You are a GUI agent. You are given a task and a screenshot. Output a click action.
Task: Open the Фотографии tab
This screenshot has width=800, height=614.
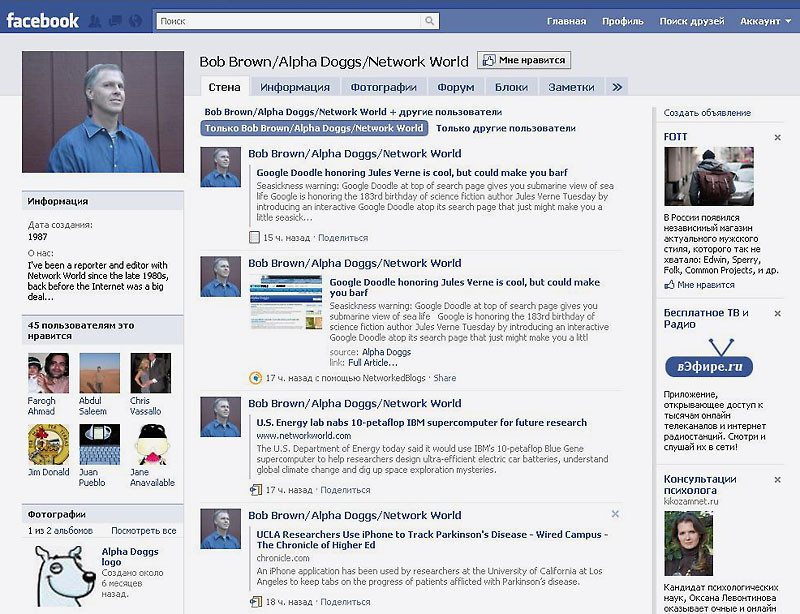click(x=384, y=87)
